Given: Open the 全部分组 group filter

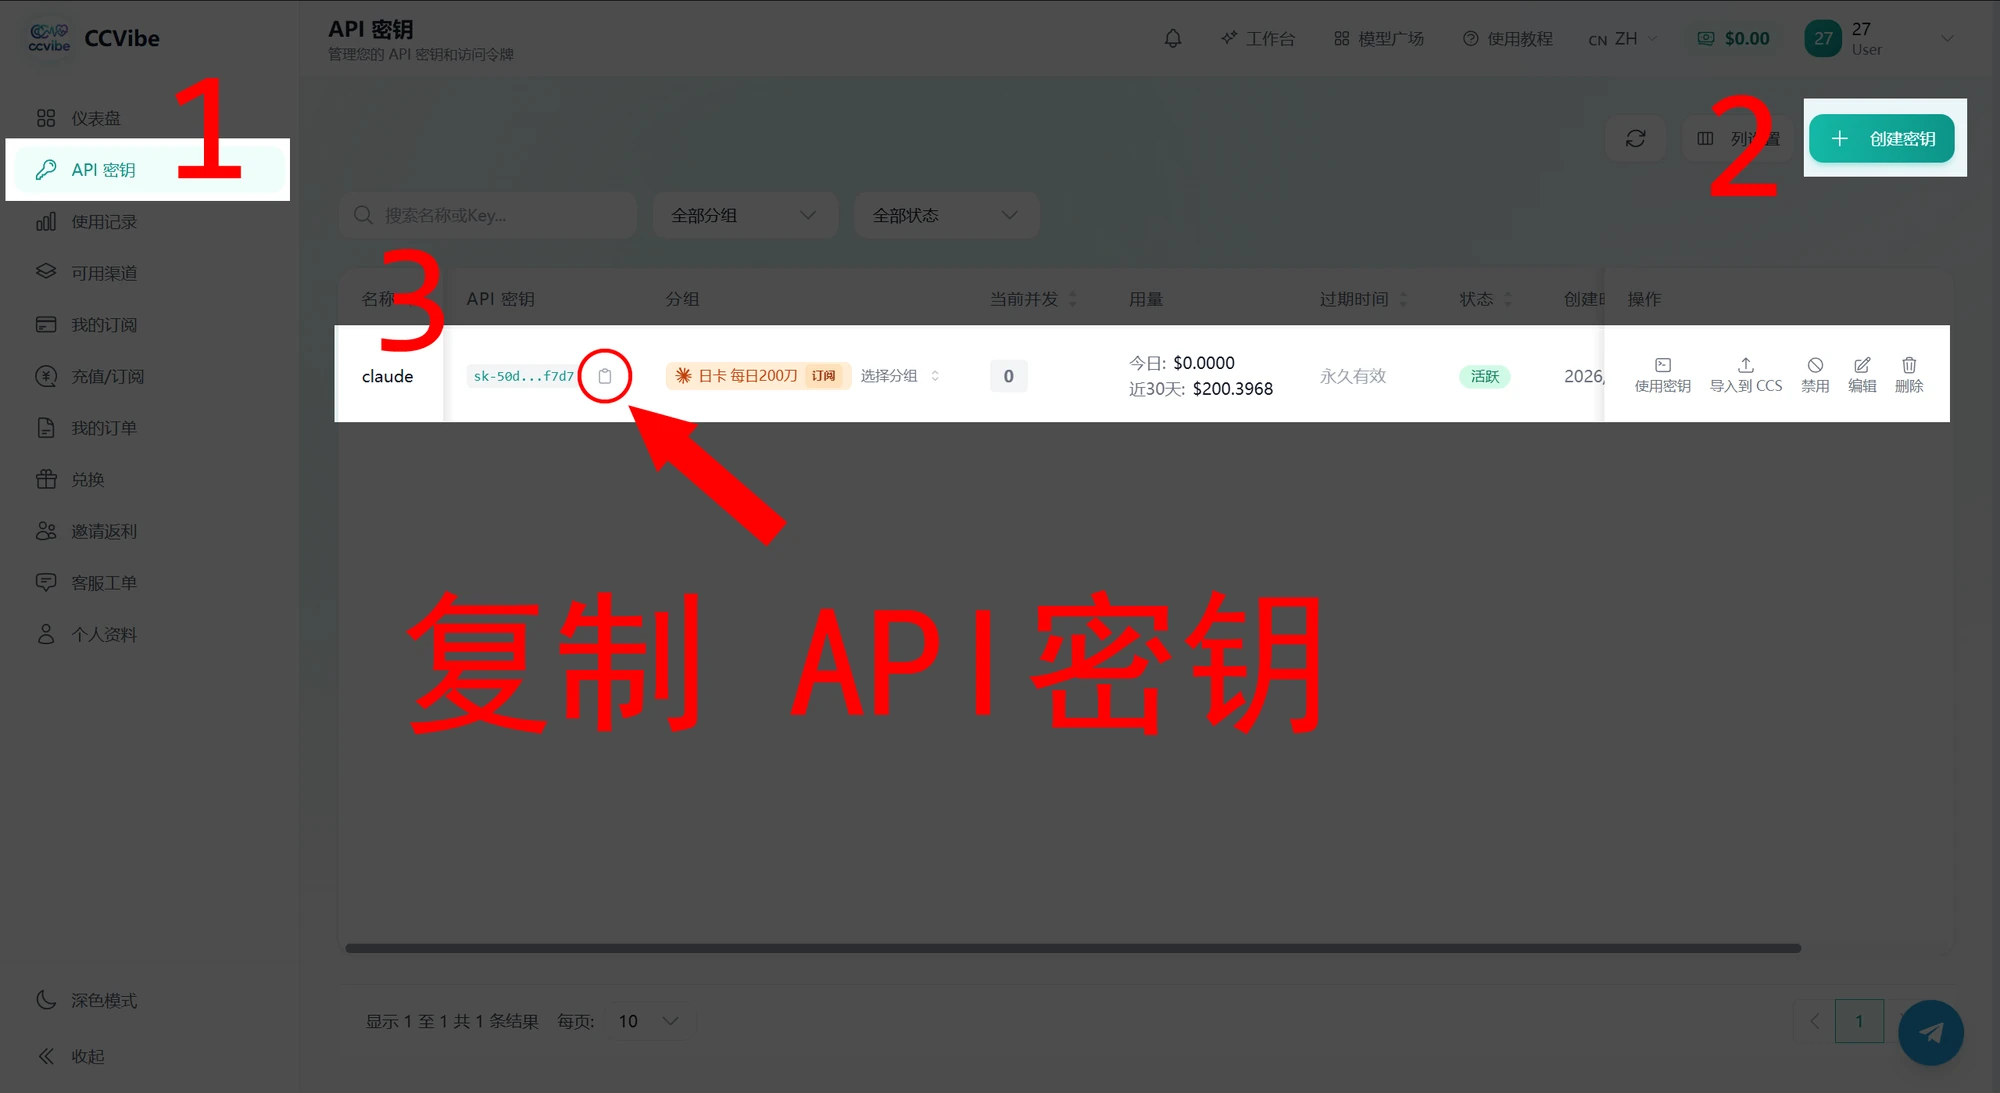Looking at the screenshot, I should (745, 215).
